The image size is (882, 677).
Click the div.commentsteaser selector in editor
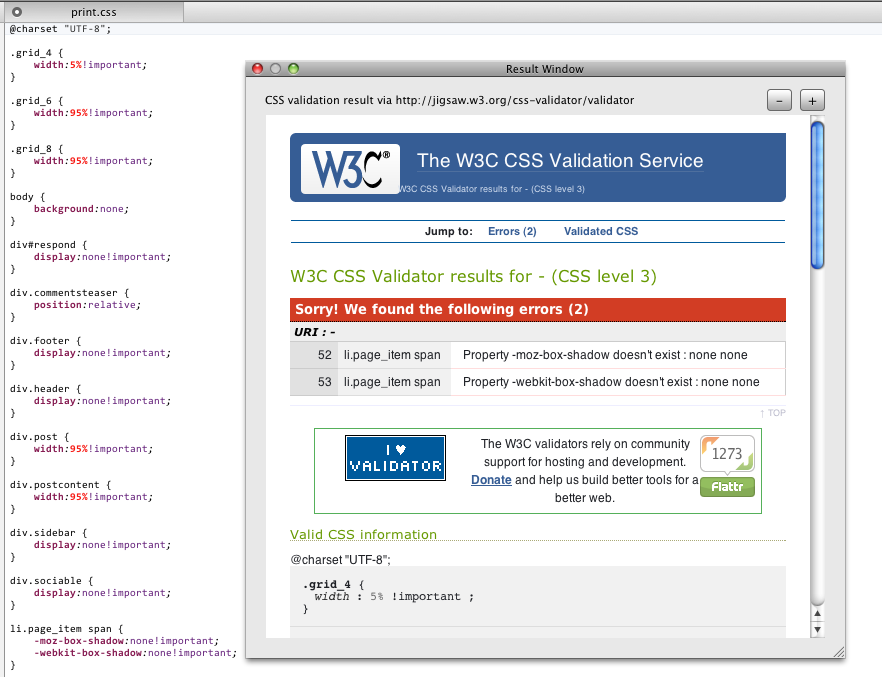[x=69, y=292]
